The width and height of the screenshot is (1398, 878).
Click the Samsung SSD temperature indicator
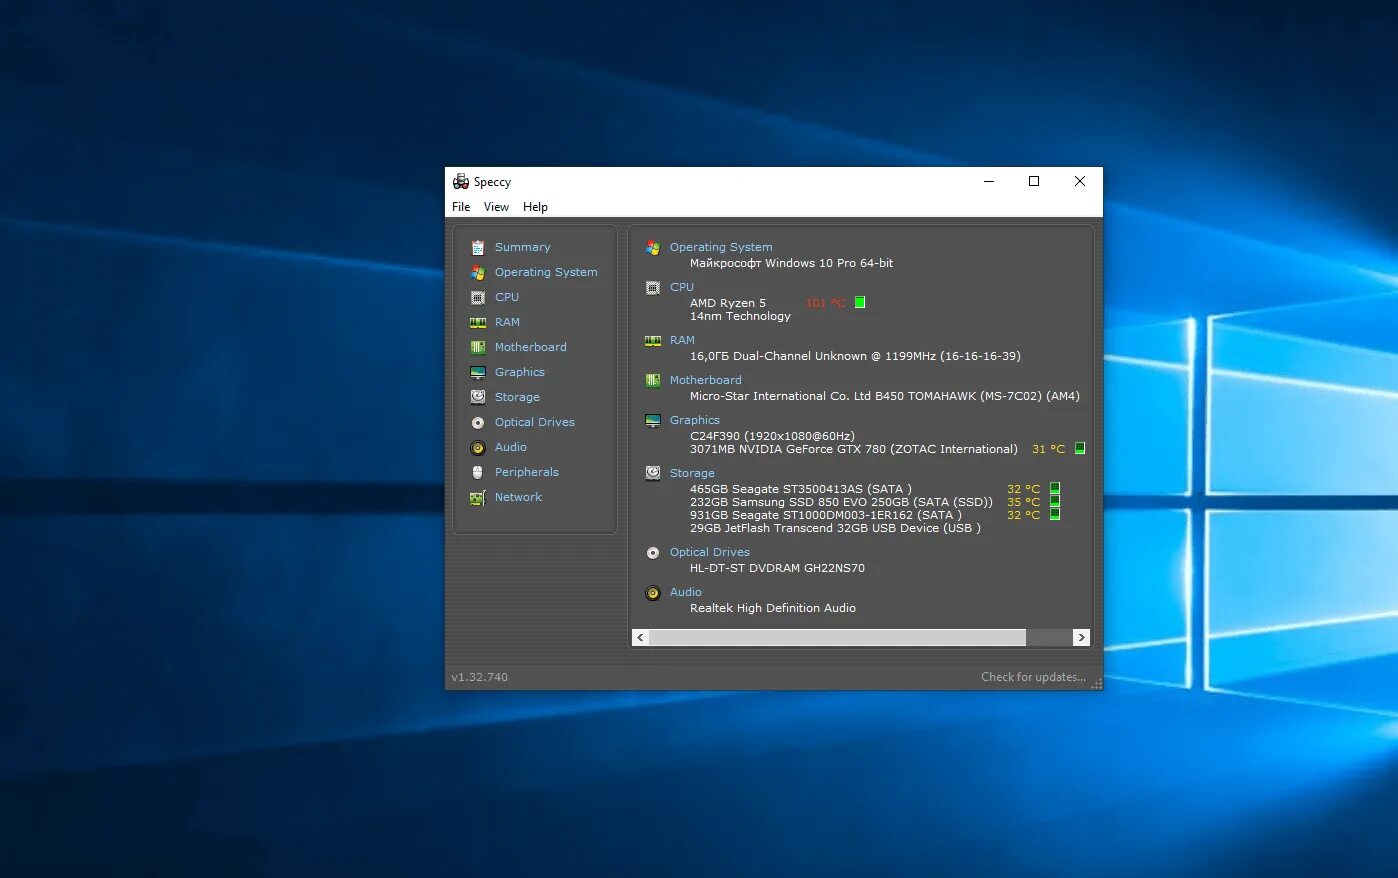click(x=1054, y=501)
